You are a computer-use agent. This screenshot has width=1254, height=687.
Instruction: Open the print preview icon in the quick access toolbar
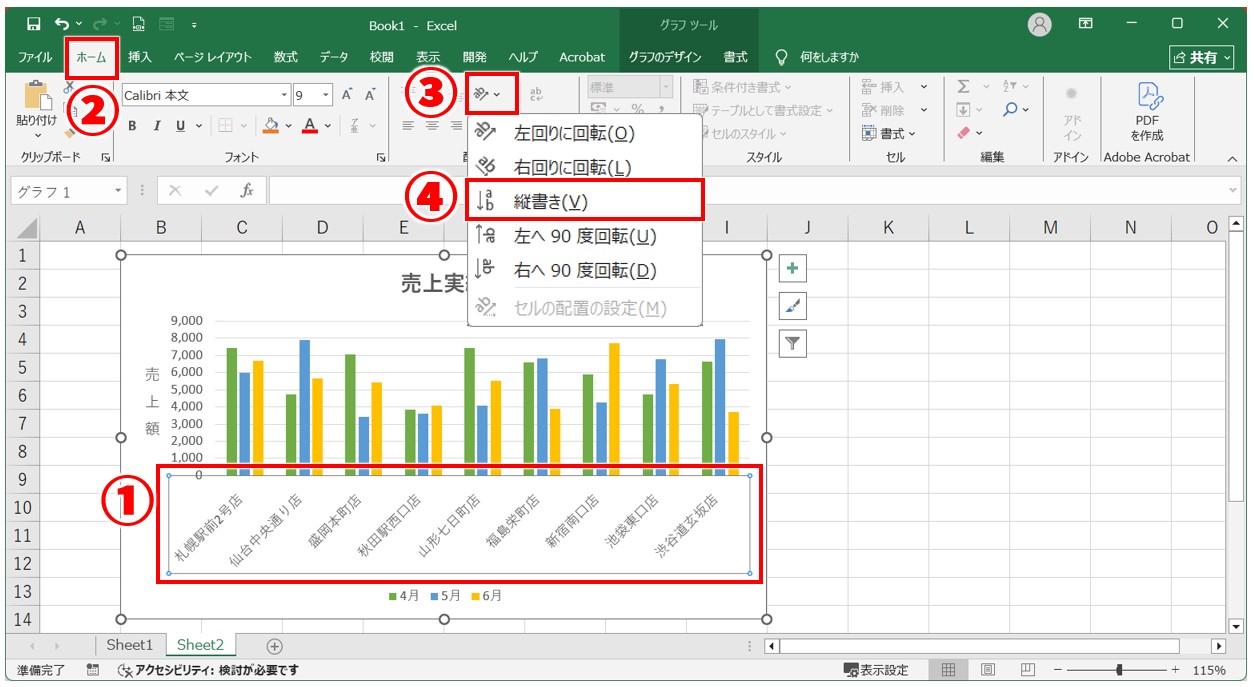(x=139, y=24)
